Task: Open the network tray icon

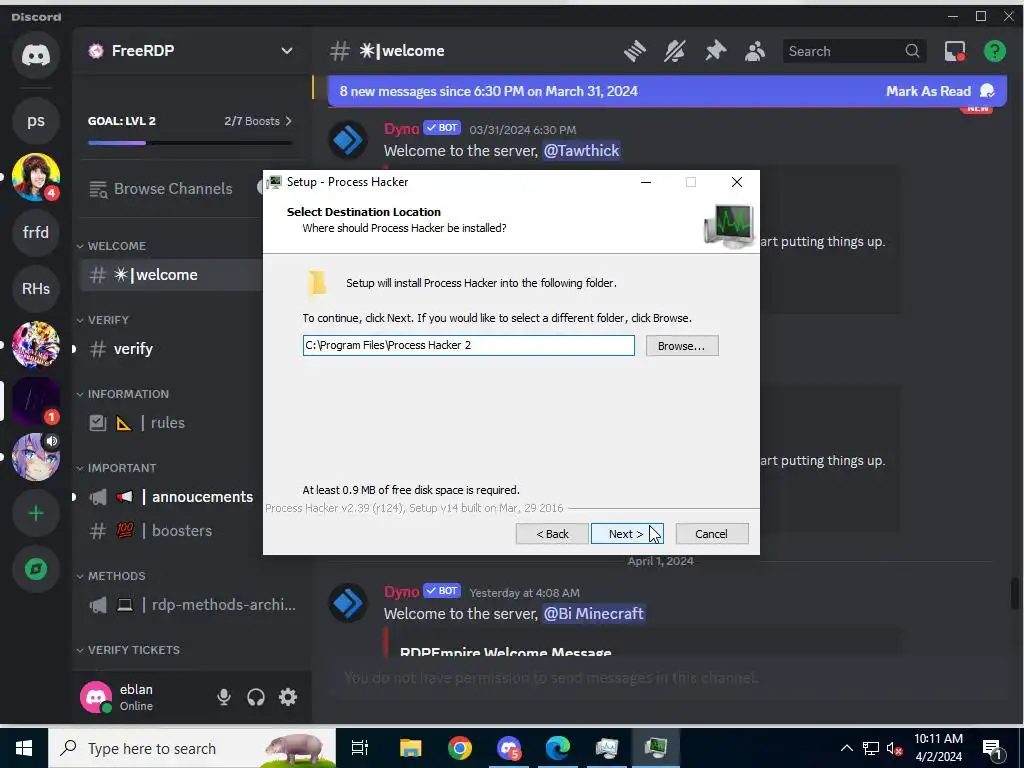Action: coord(871,748)
